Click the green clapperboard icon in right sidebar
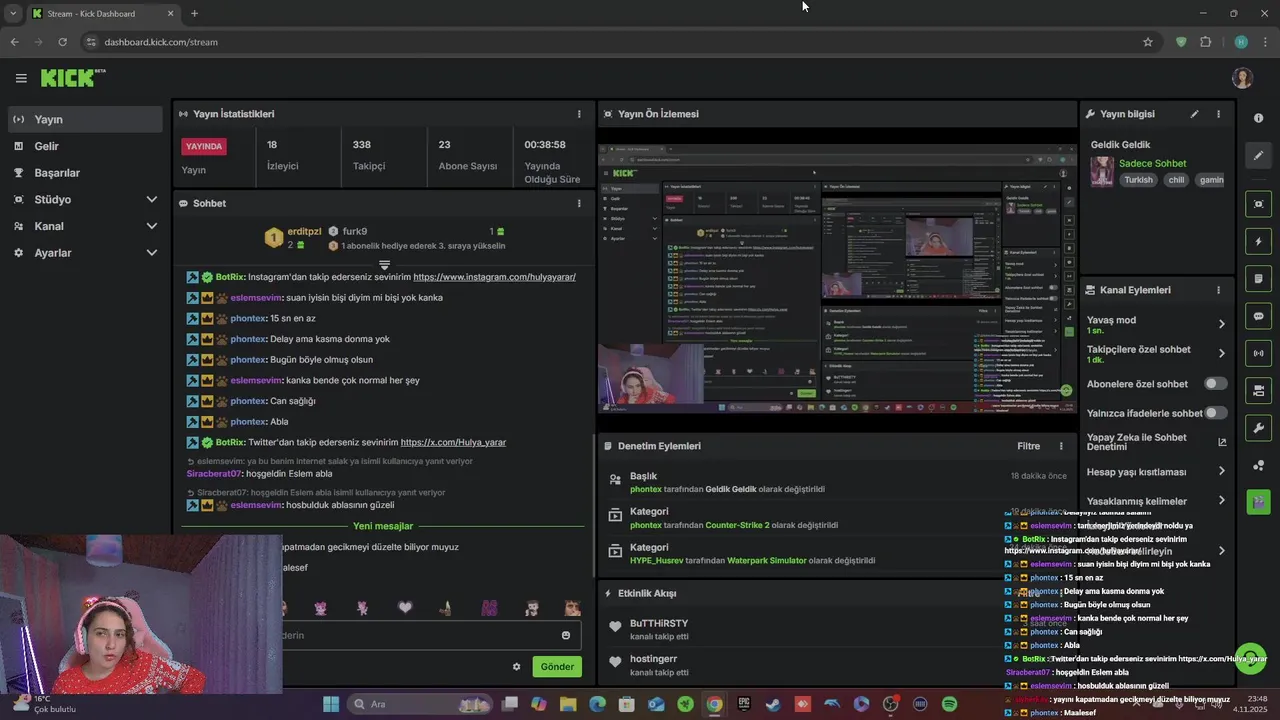Screen dimensions: 1280x720 click(1258, 502)
